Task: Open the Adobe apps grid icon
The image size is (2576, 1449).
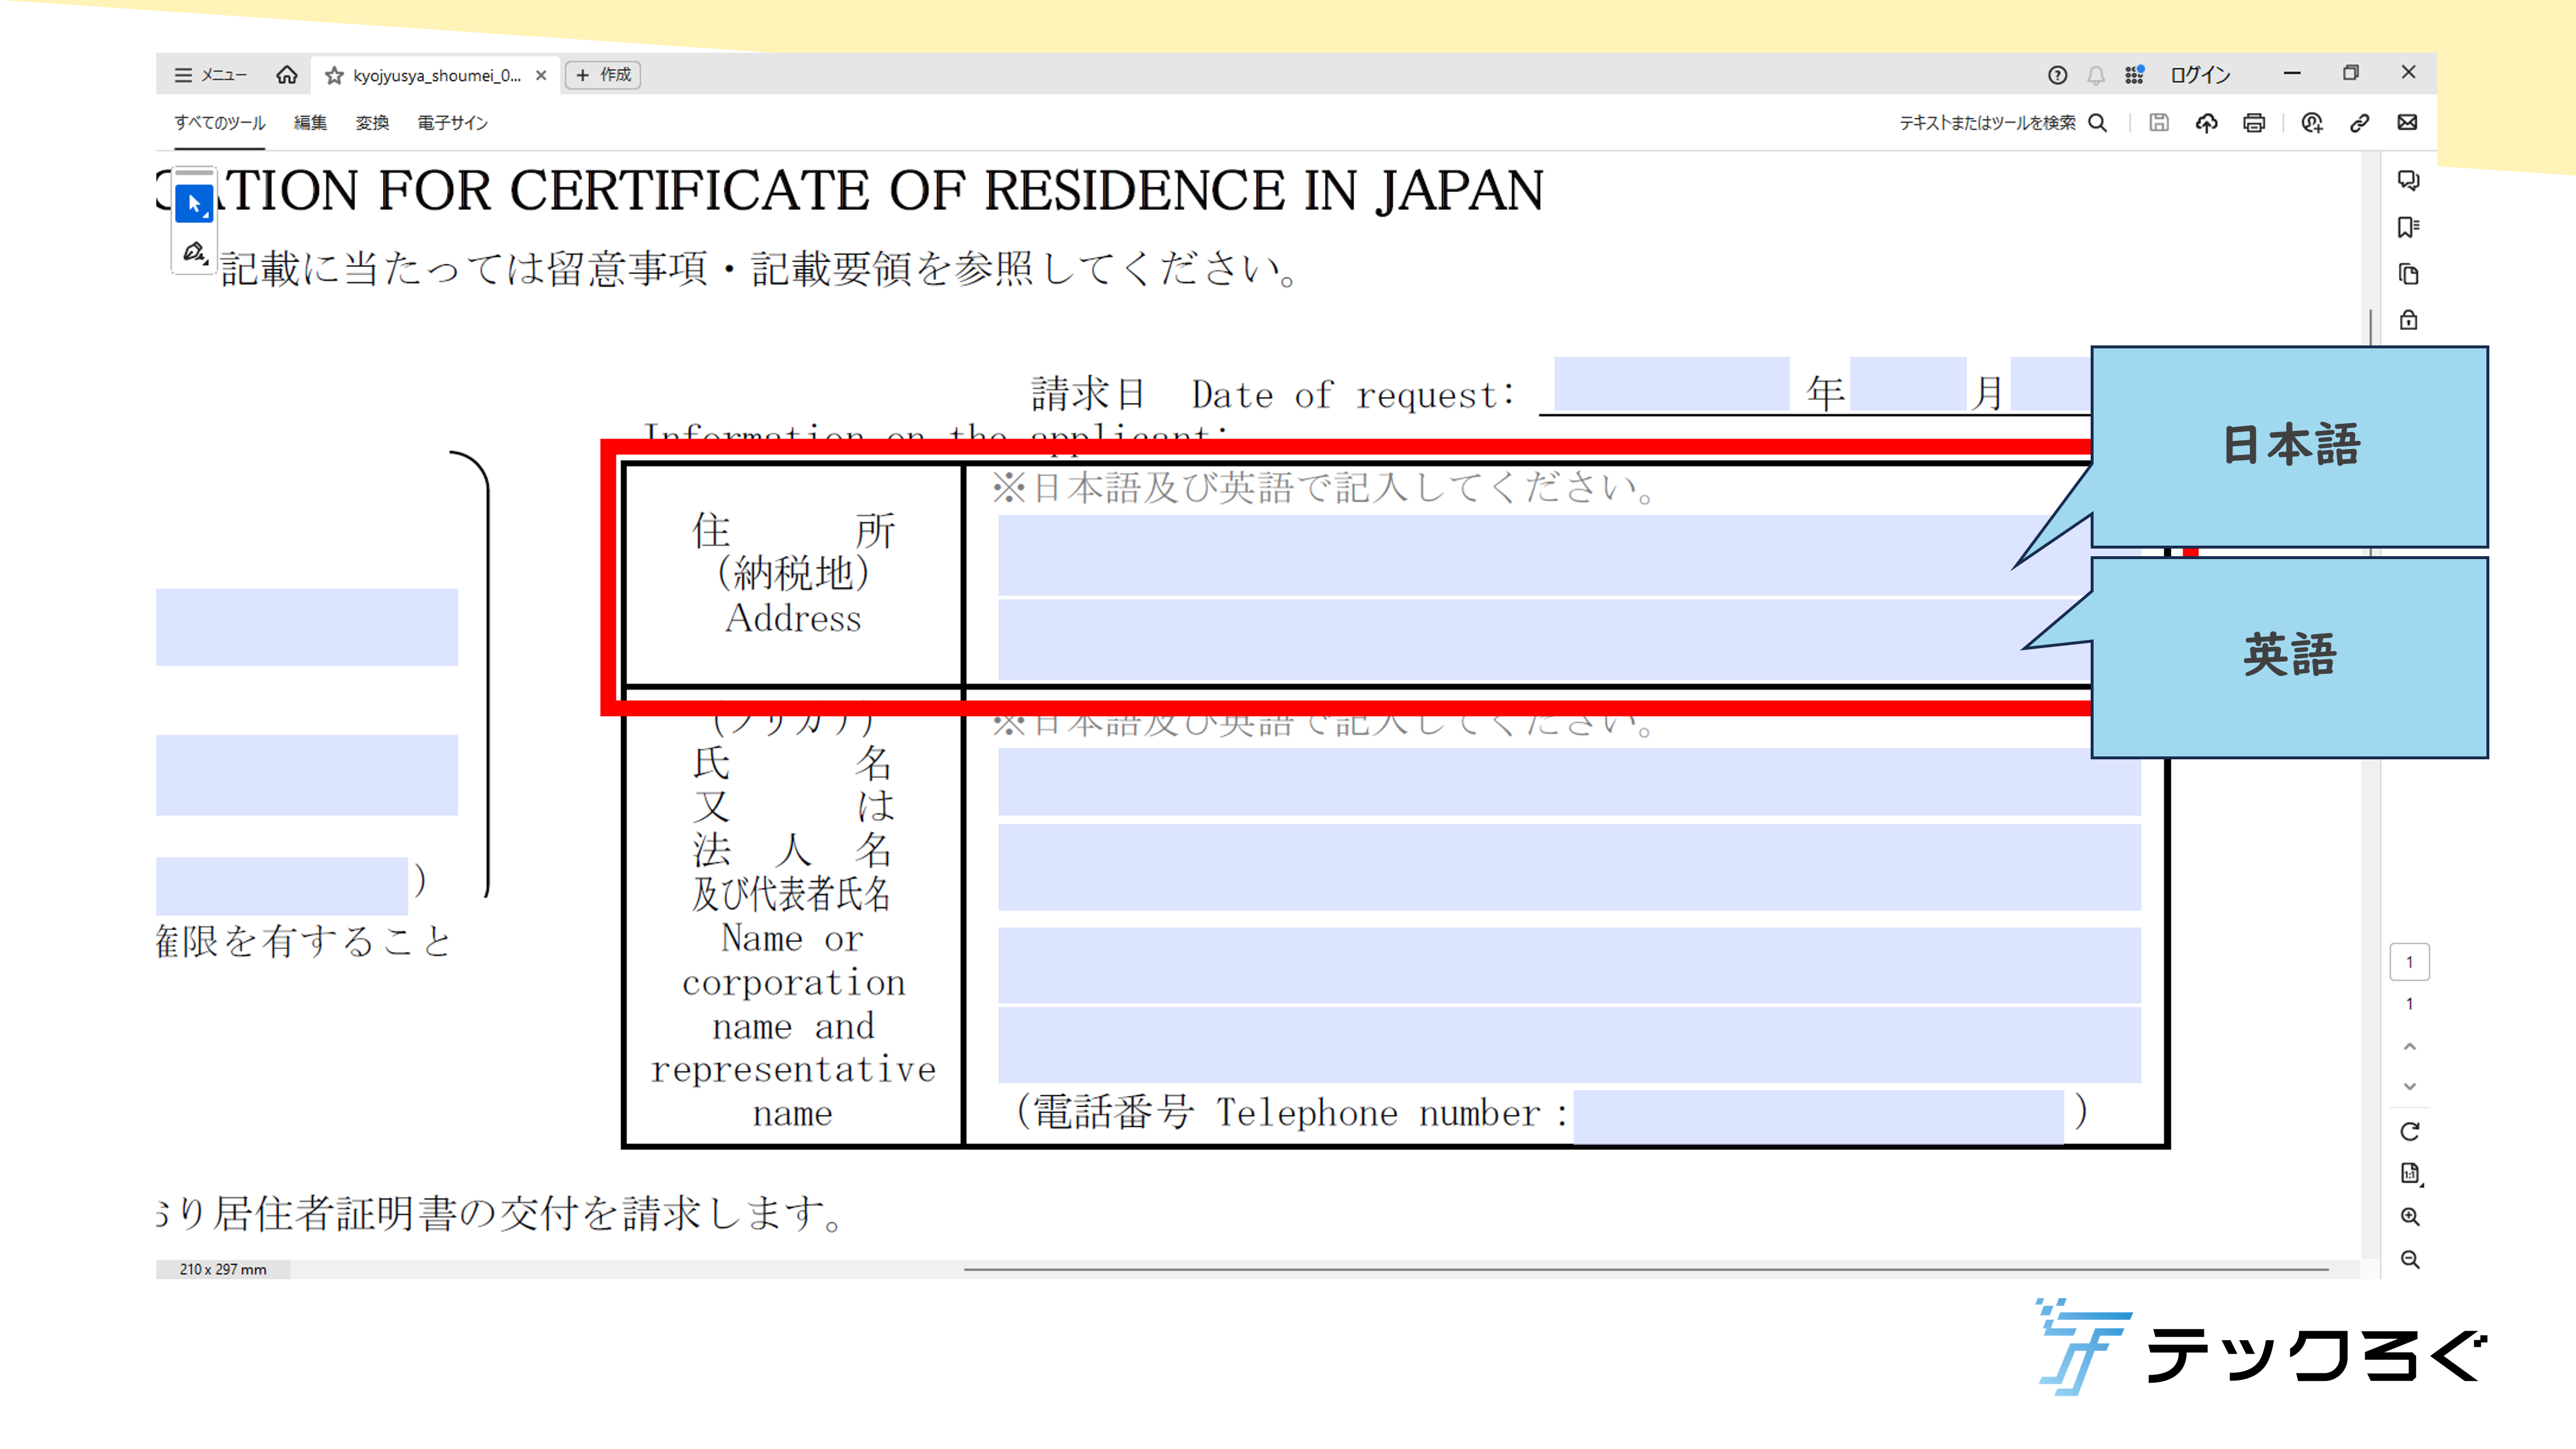Action: [x=2134, y=75]
